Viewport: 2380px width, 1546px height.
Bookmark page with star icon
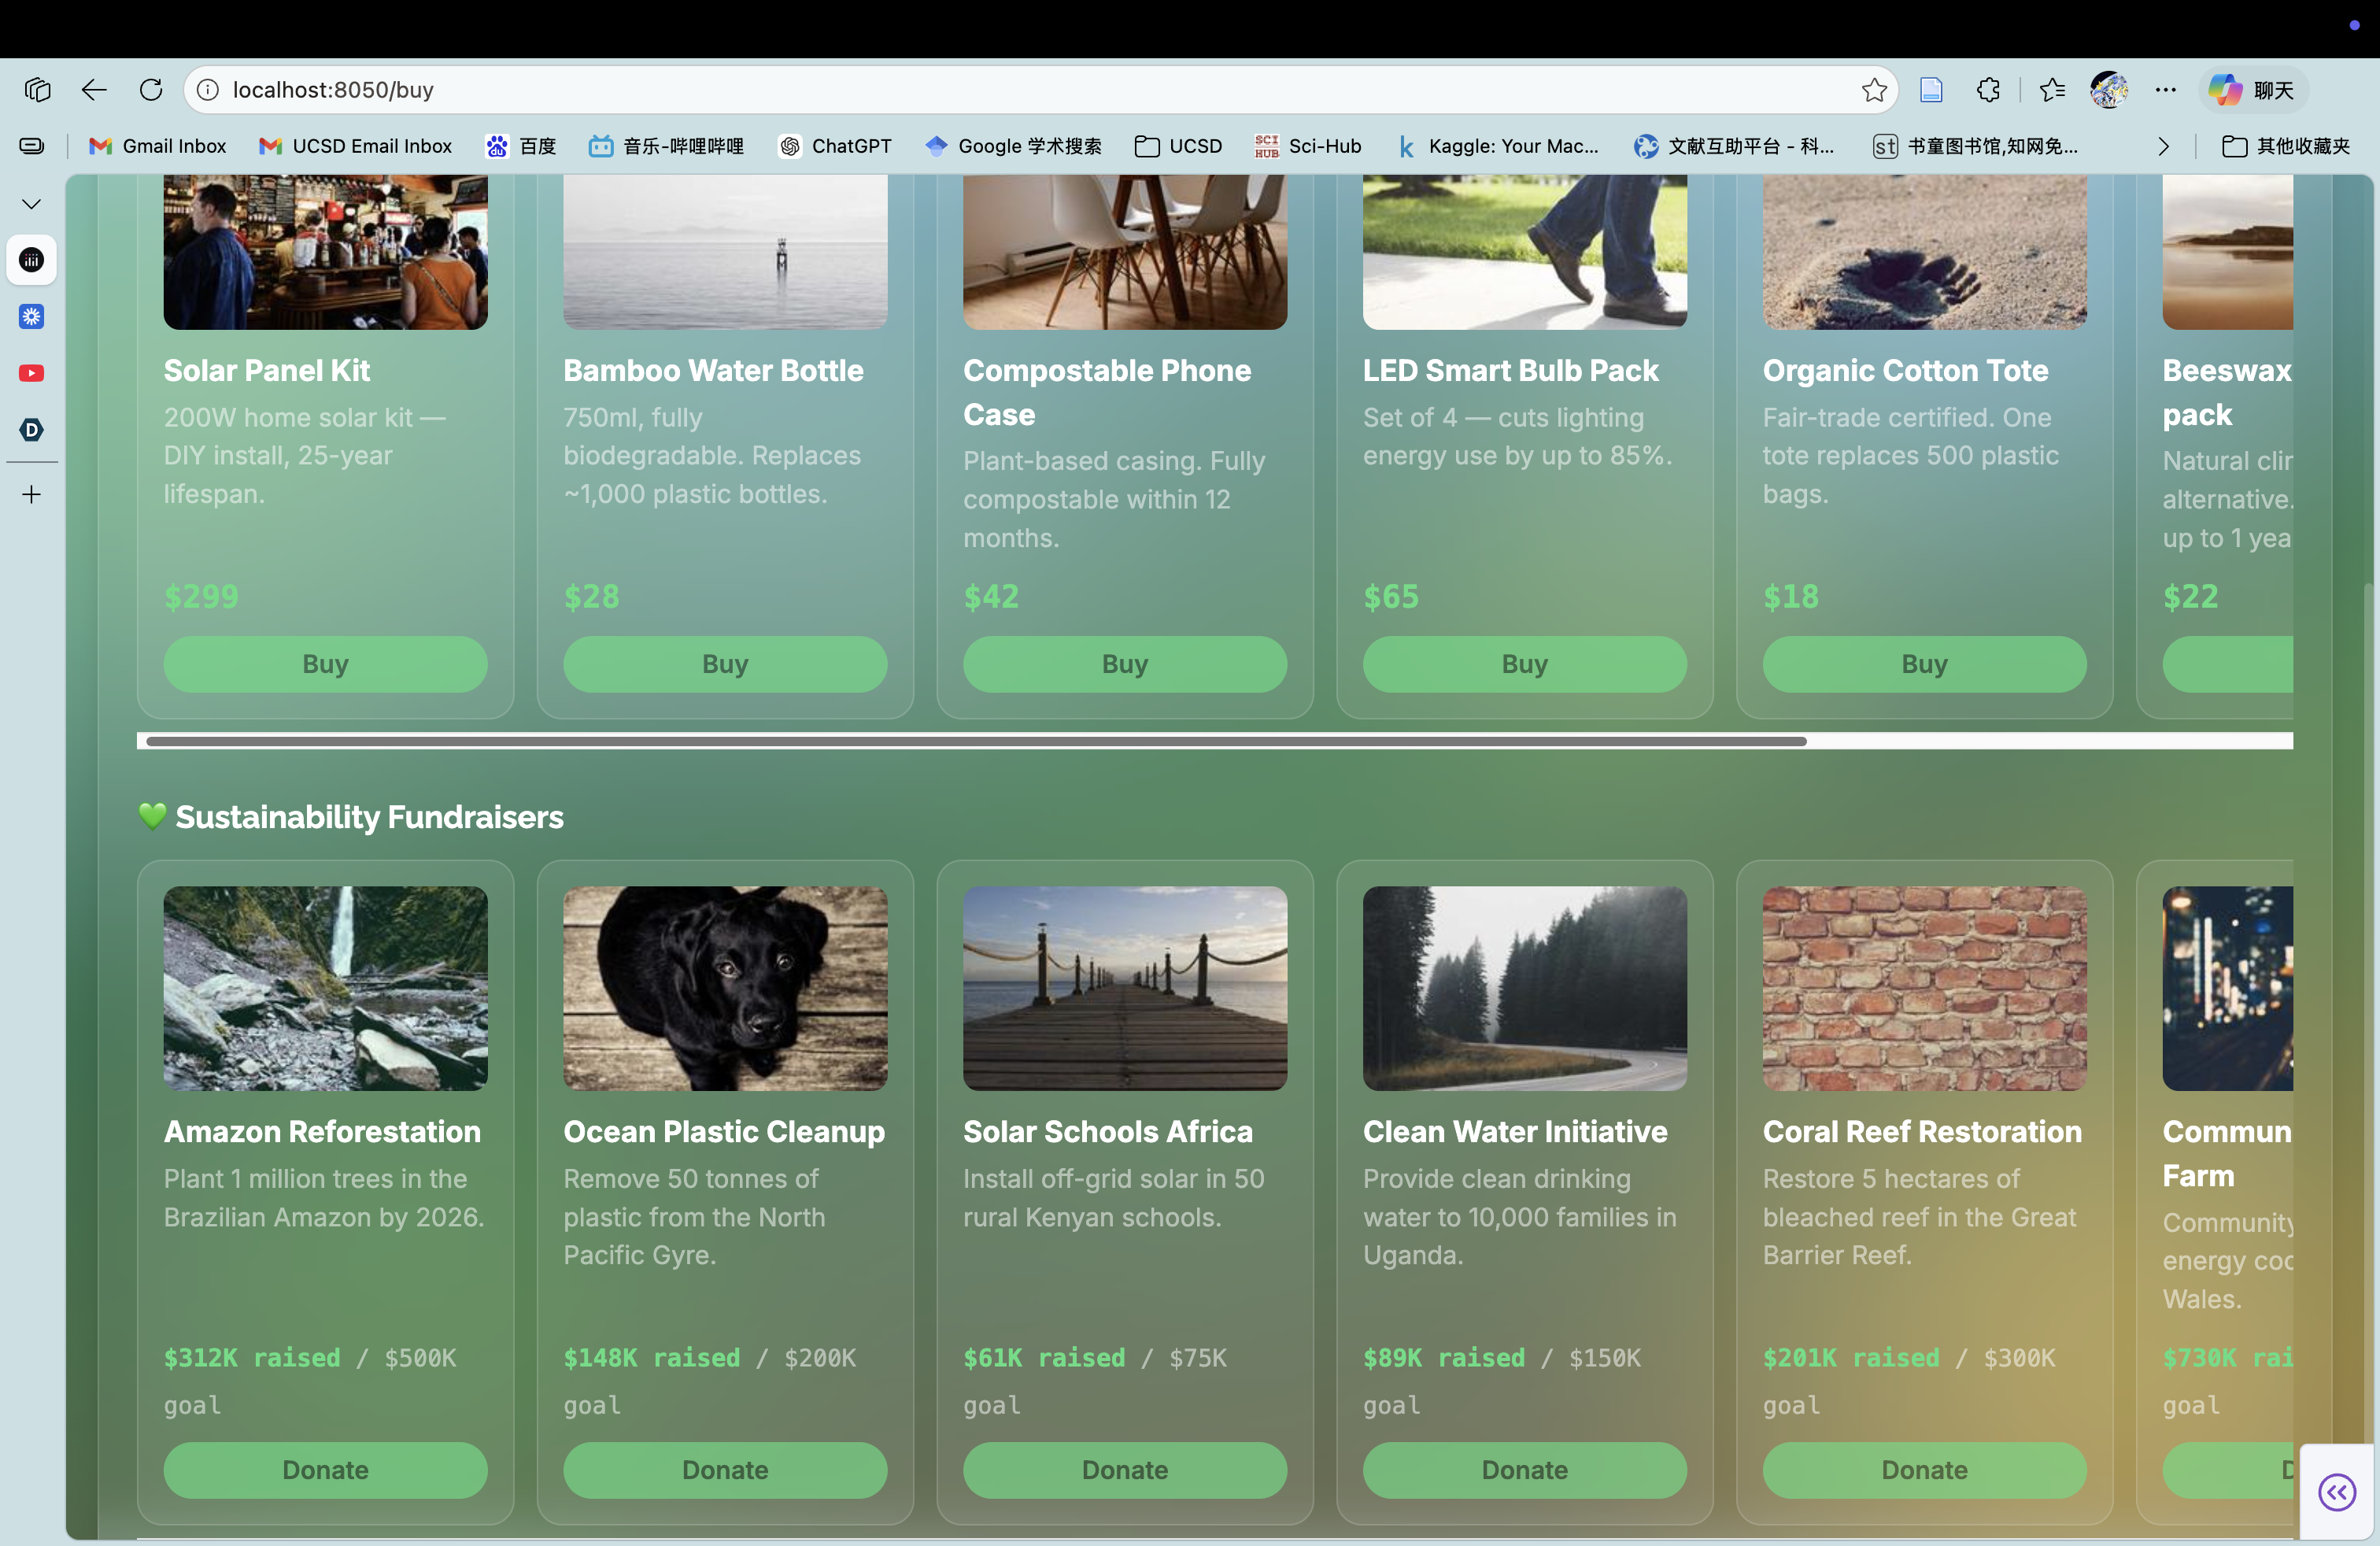tap(1874, 90)
